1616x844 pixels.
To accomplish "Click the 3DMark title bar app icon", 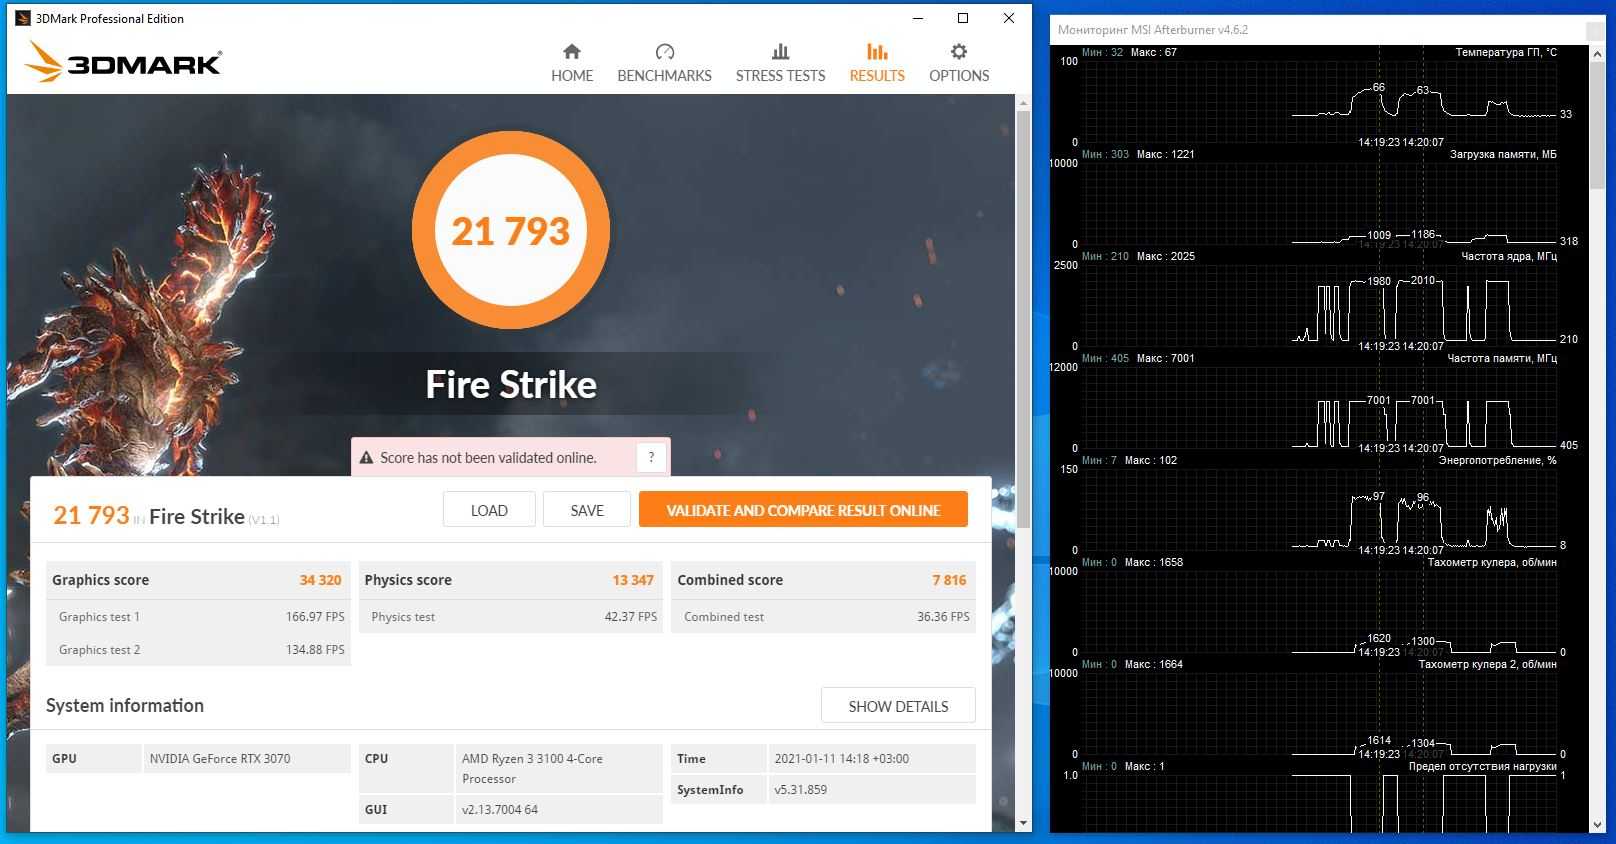I will pos(22,18).
